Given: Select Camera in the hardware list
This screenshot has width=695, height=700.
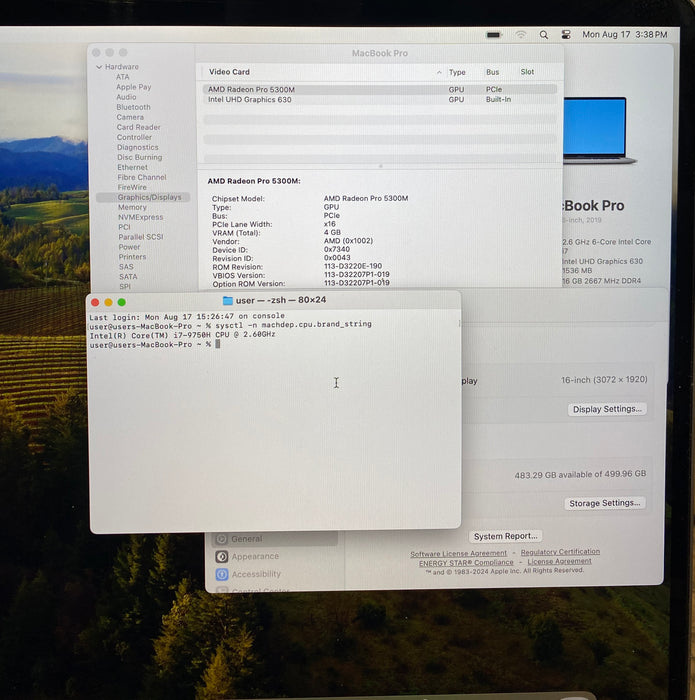Looking at the screenshot, I should click(x=130, y=117).
